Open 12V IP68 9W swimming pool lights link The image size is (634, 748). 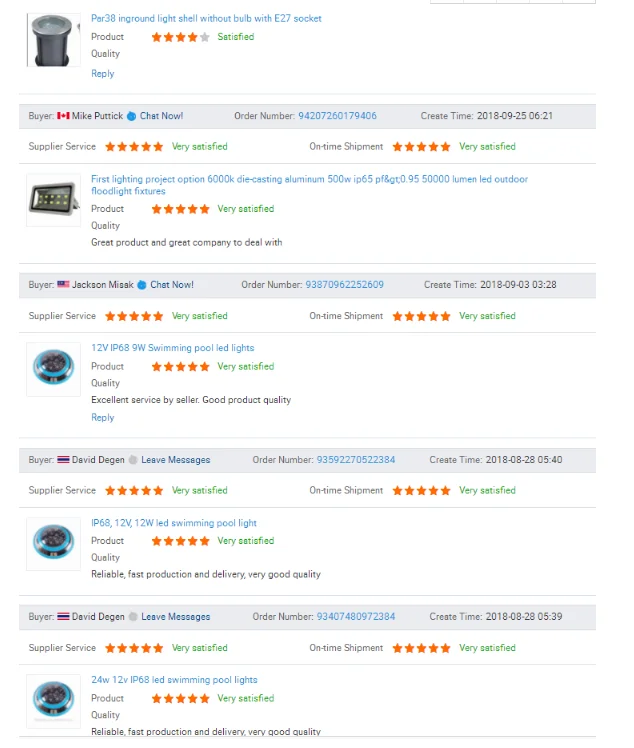(x=172, y=348)
